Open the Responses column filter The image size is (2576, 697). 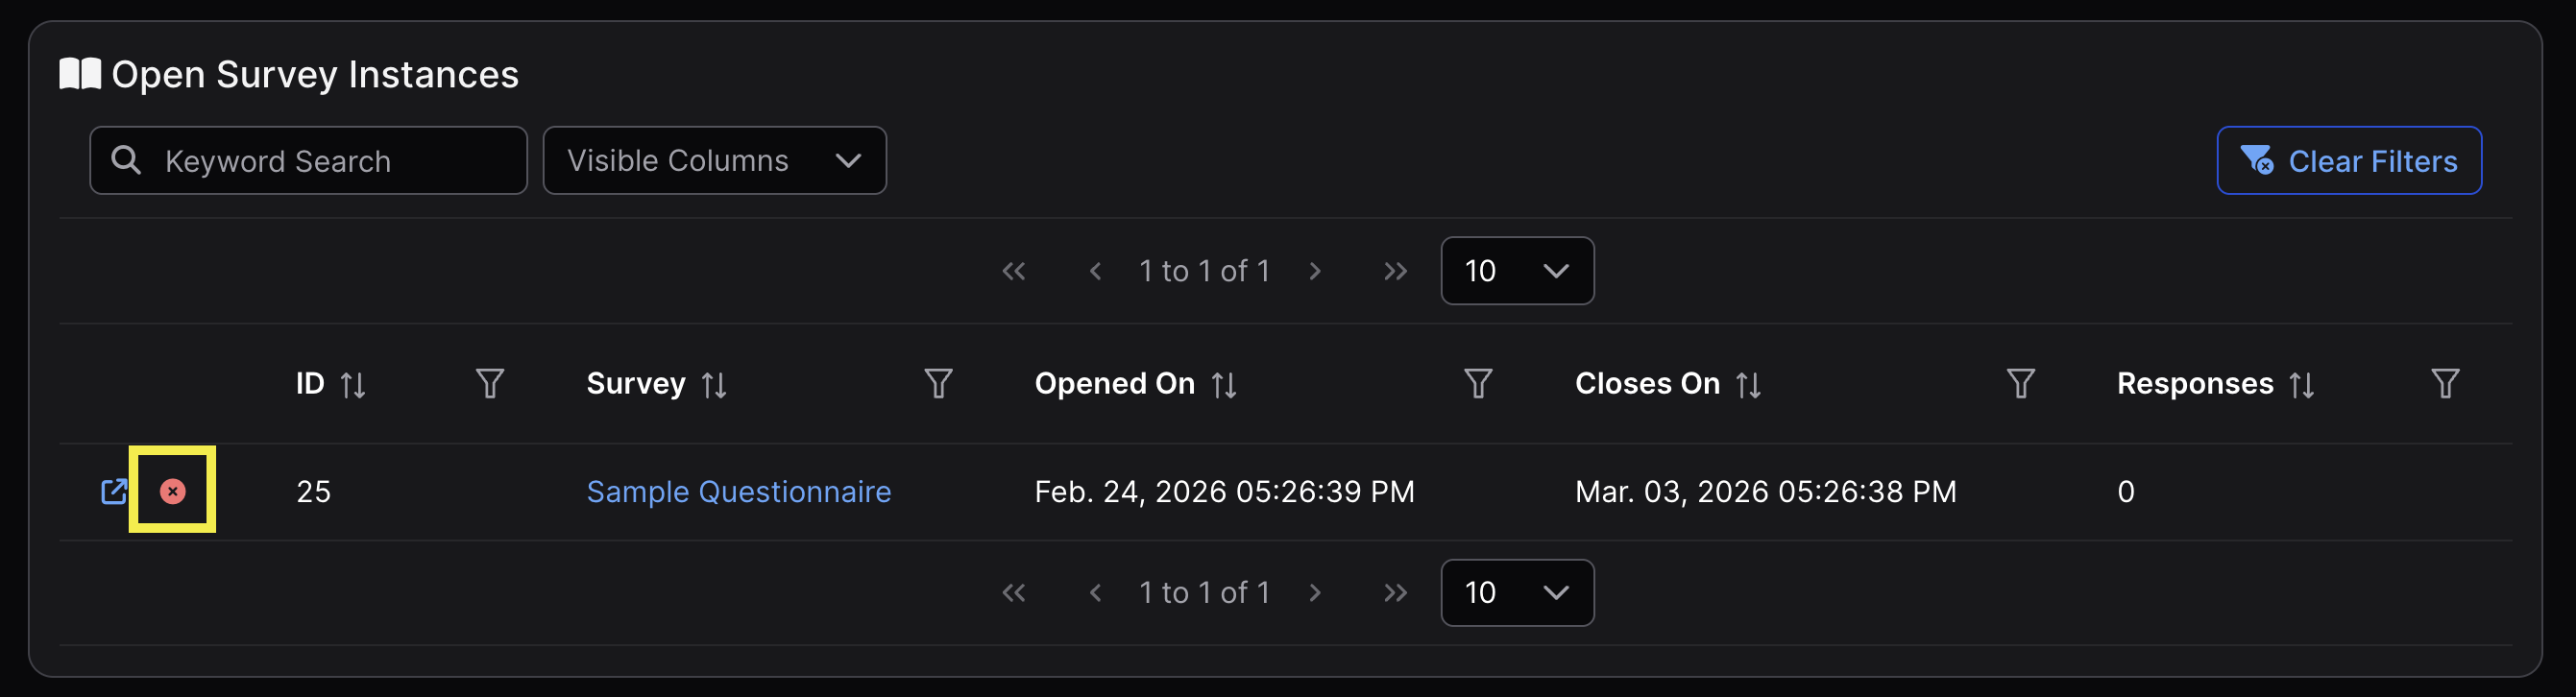(x=2445, y=384)
